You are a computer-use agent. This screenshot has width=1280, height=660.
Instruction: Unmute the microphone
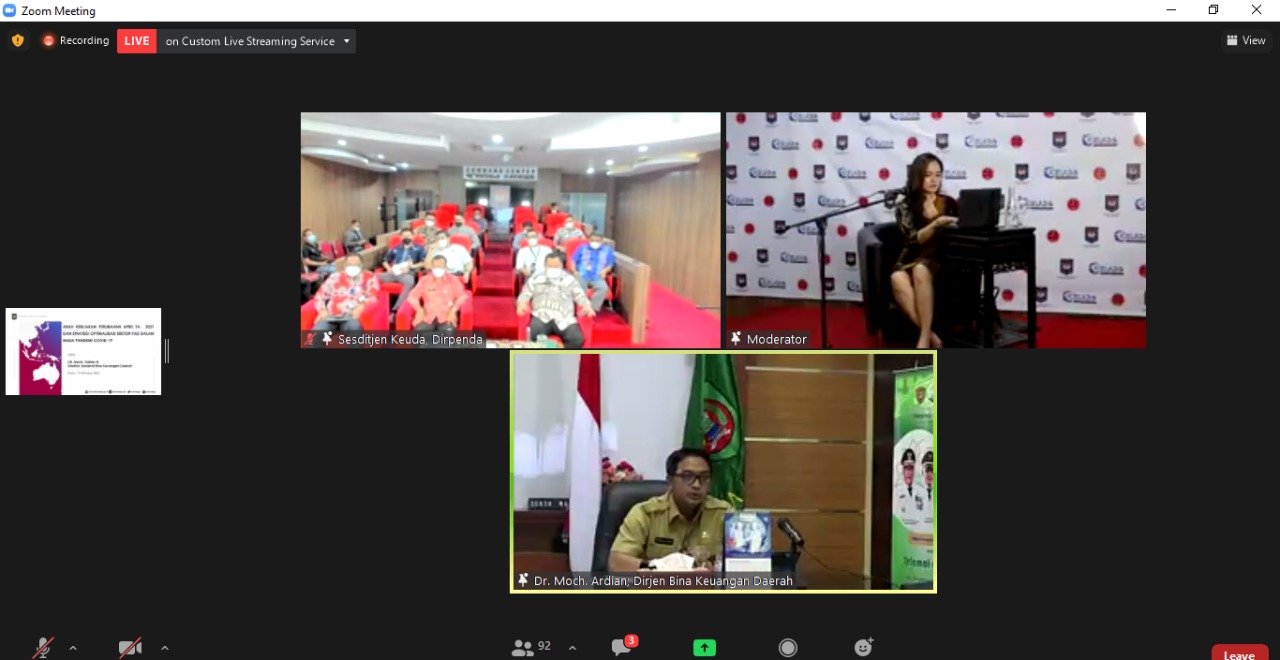pyautogui.click(x=43, y=648)
